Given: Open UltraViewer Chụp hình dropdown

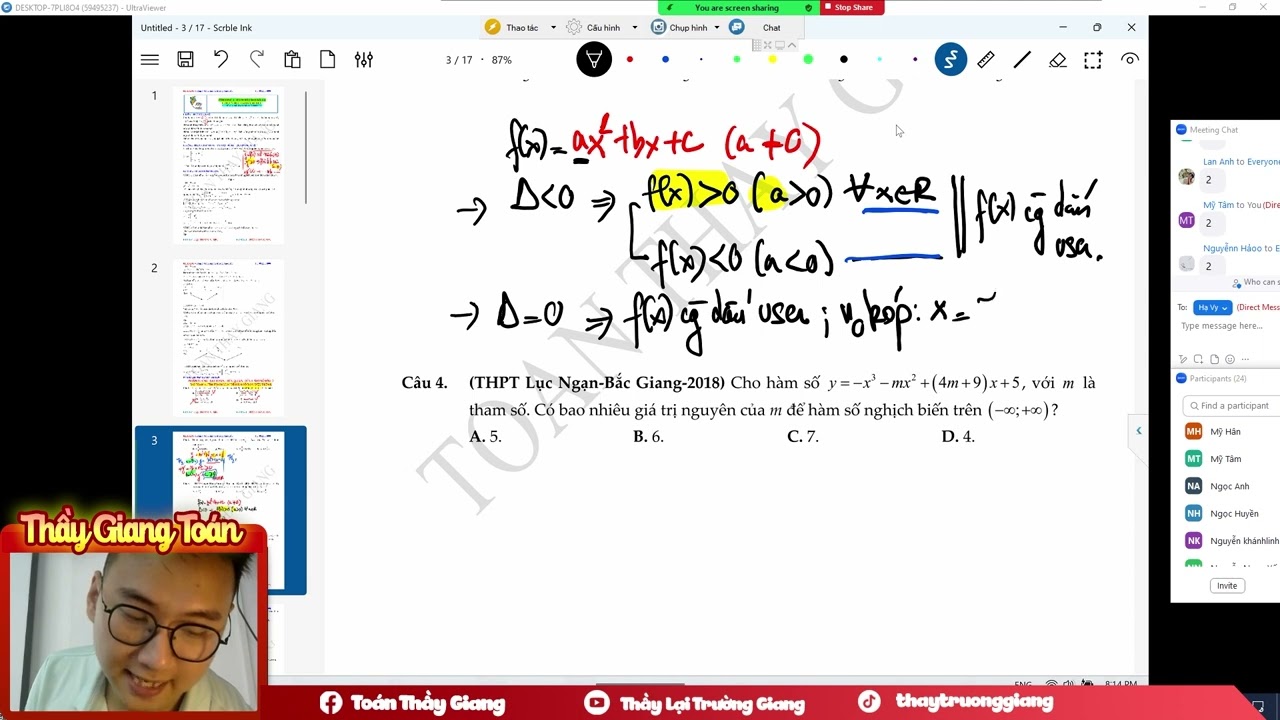Looking at the screenshot, I should tap(687, 28).
